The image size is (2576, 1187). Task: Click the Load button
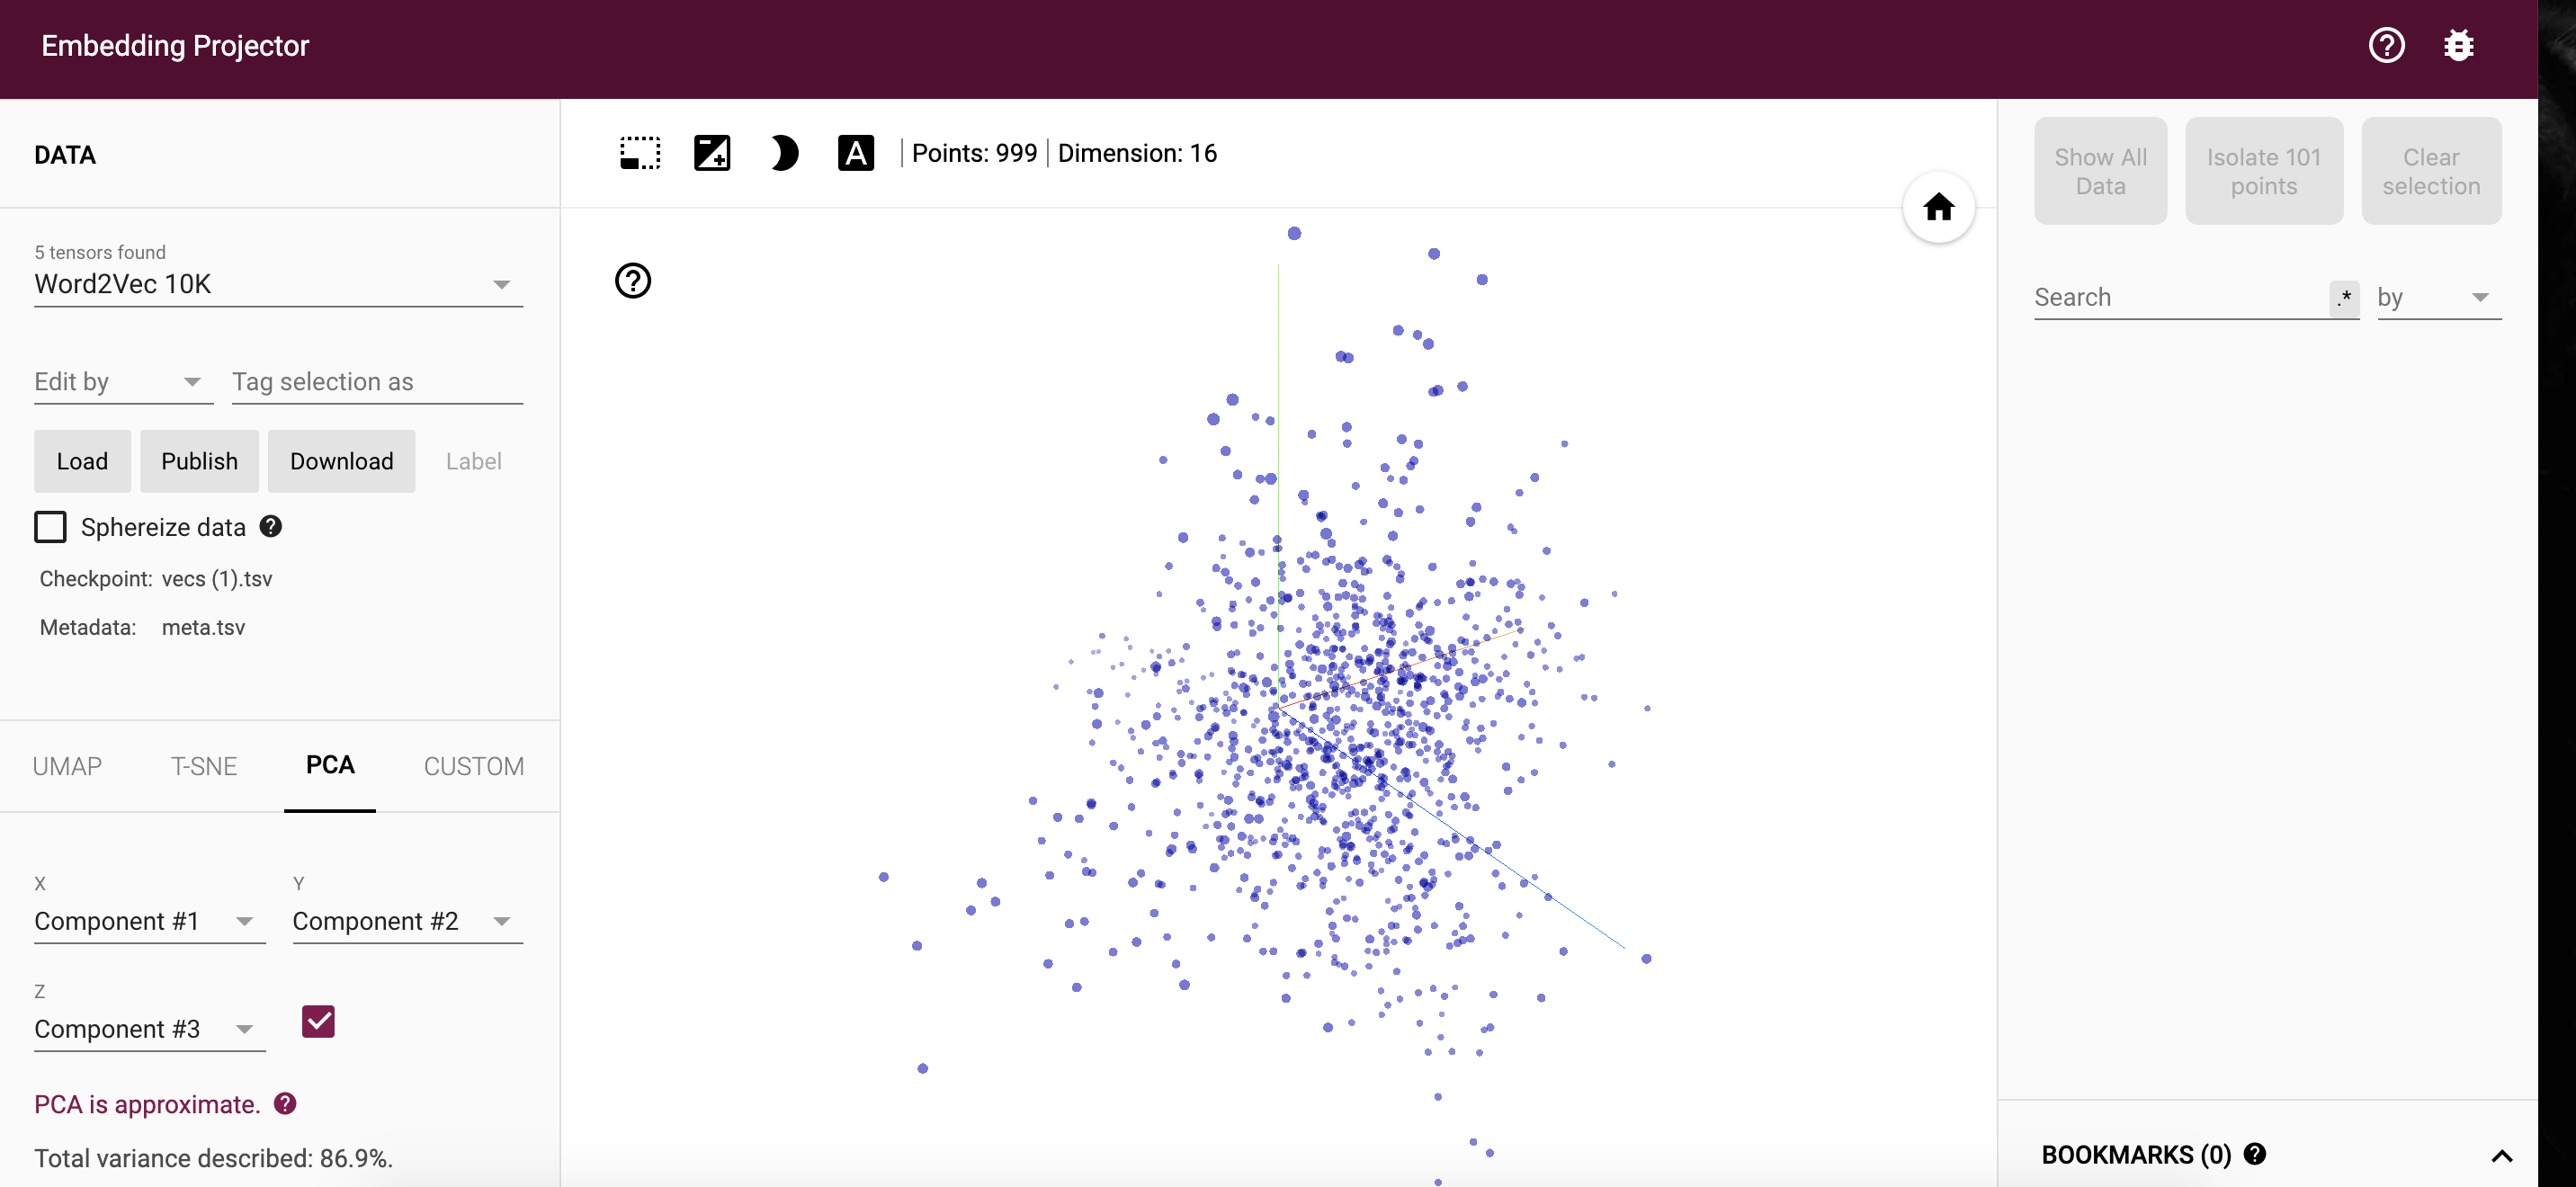pos(82,461)
